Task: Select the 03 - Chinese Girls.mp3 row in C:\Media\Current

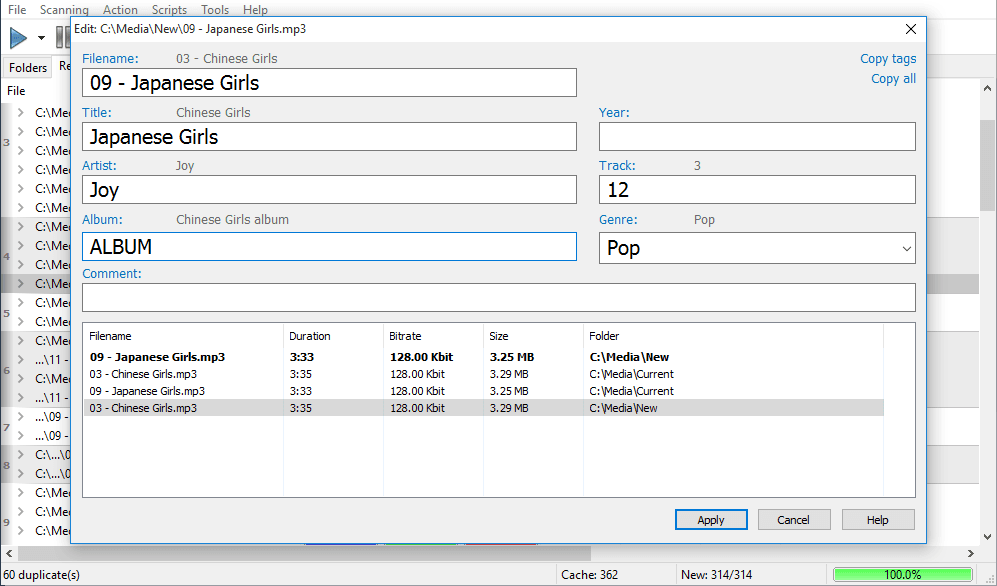Action: pyautogui.click(x=483, y=374)
